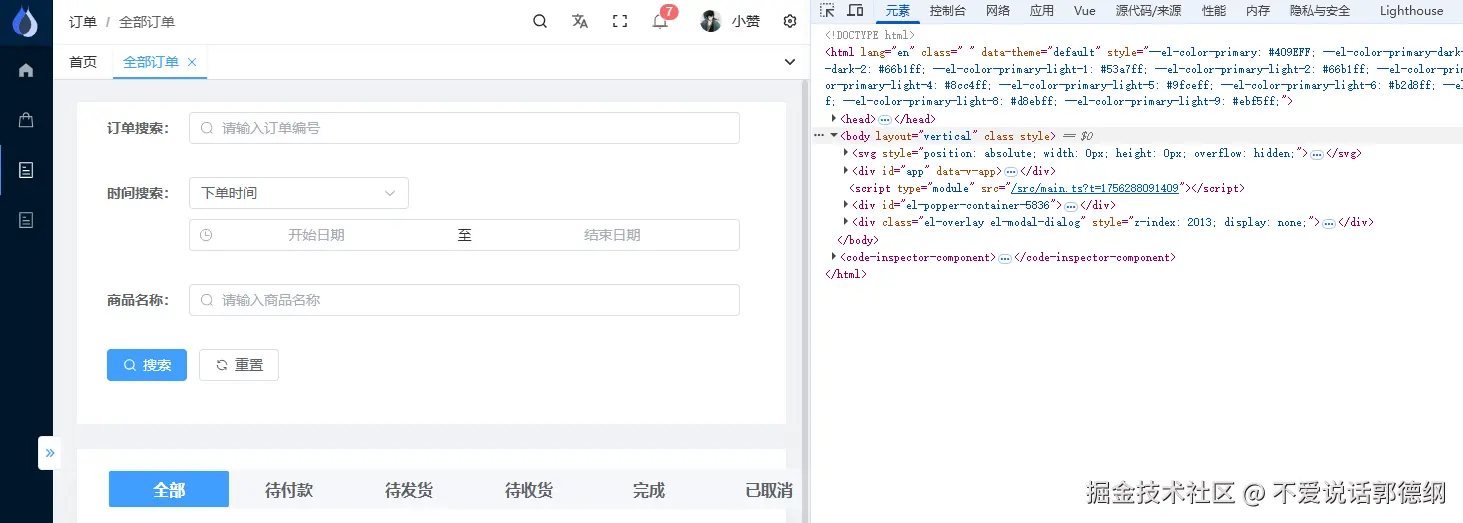Expand the el-overlay el-modal-dialog div node

click(847, 222)
